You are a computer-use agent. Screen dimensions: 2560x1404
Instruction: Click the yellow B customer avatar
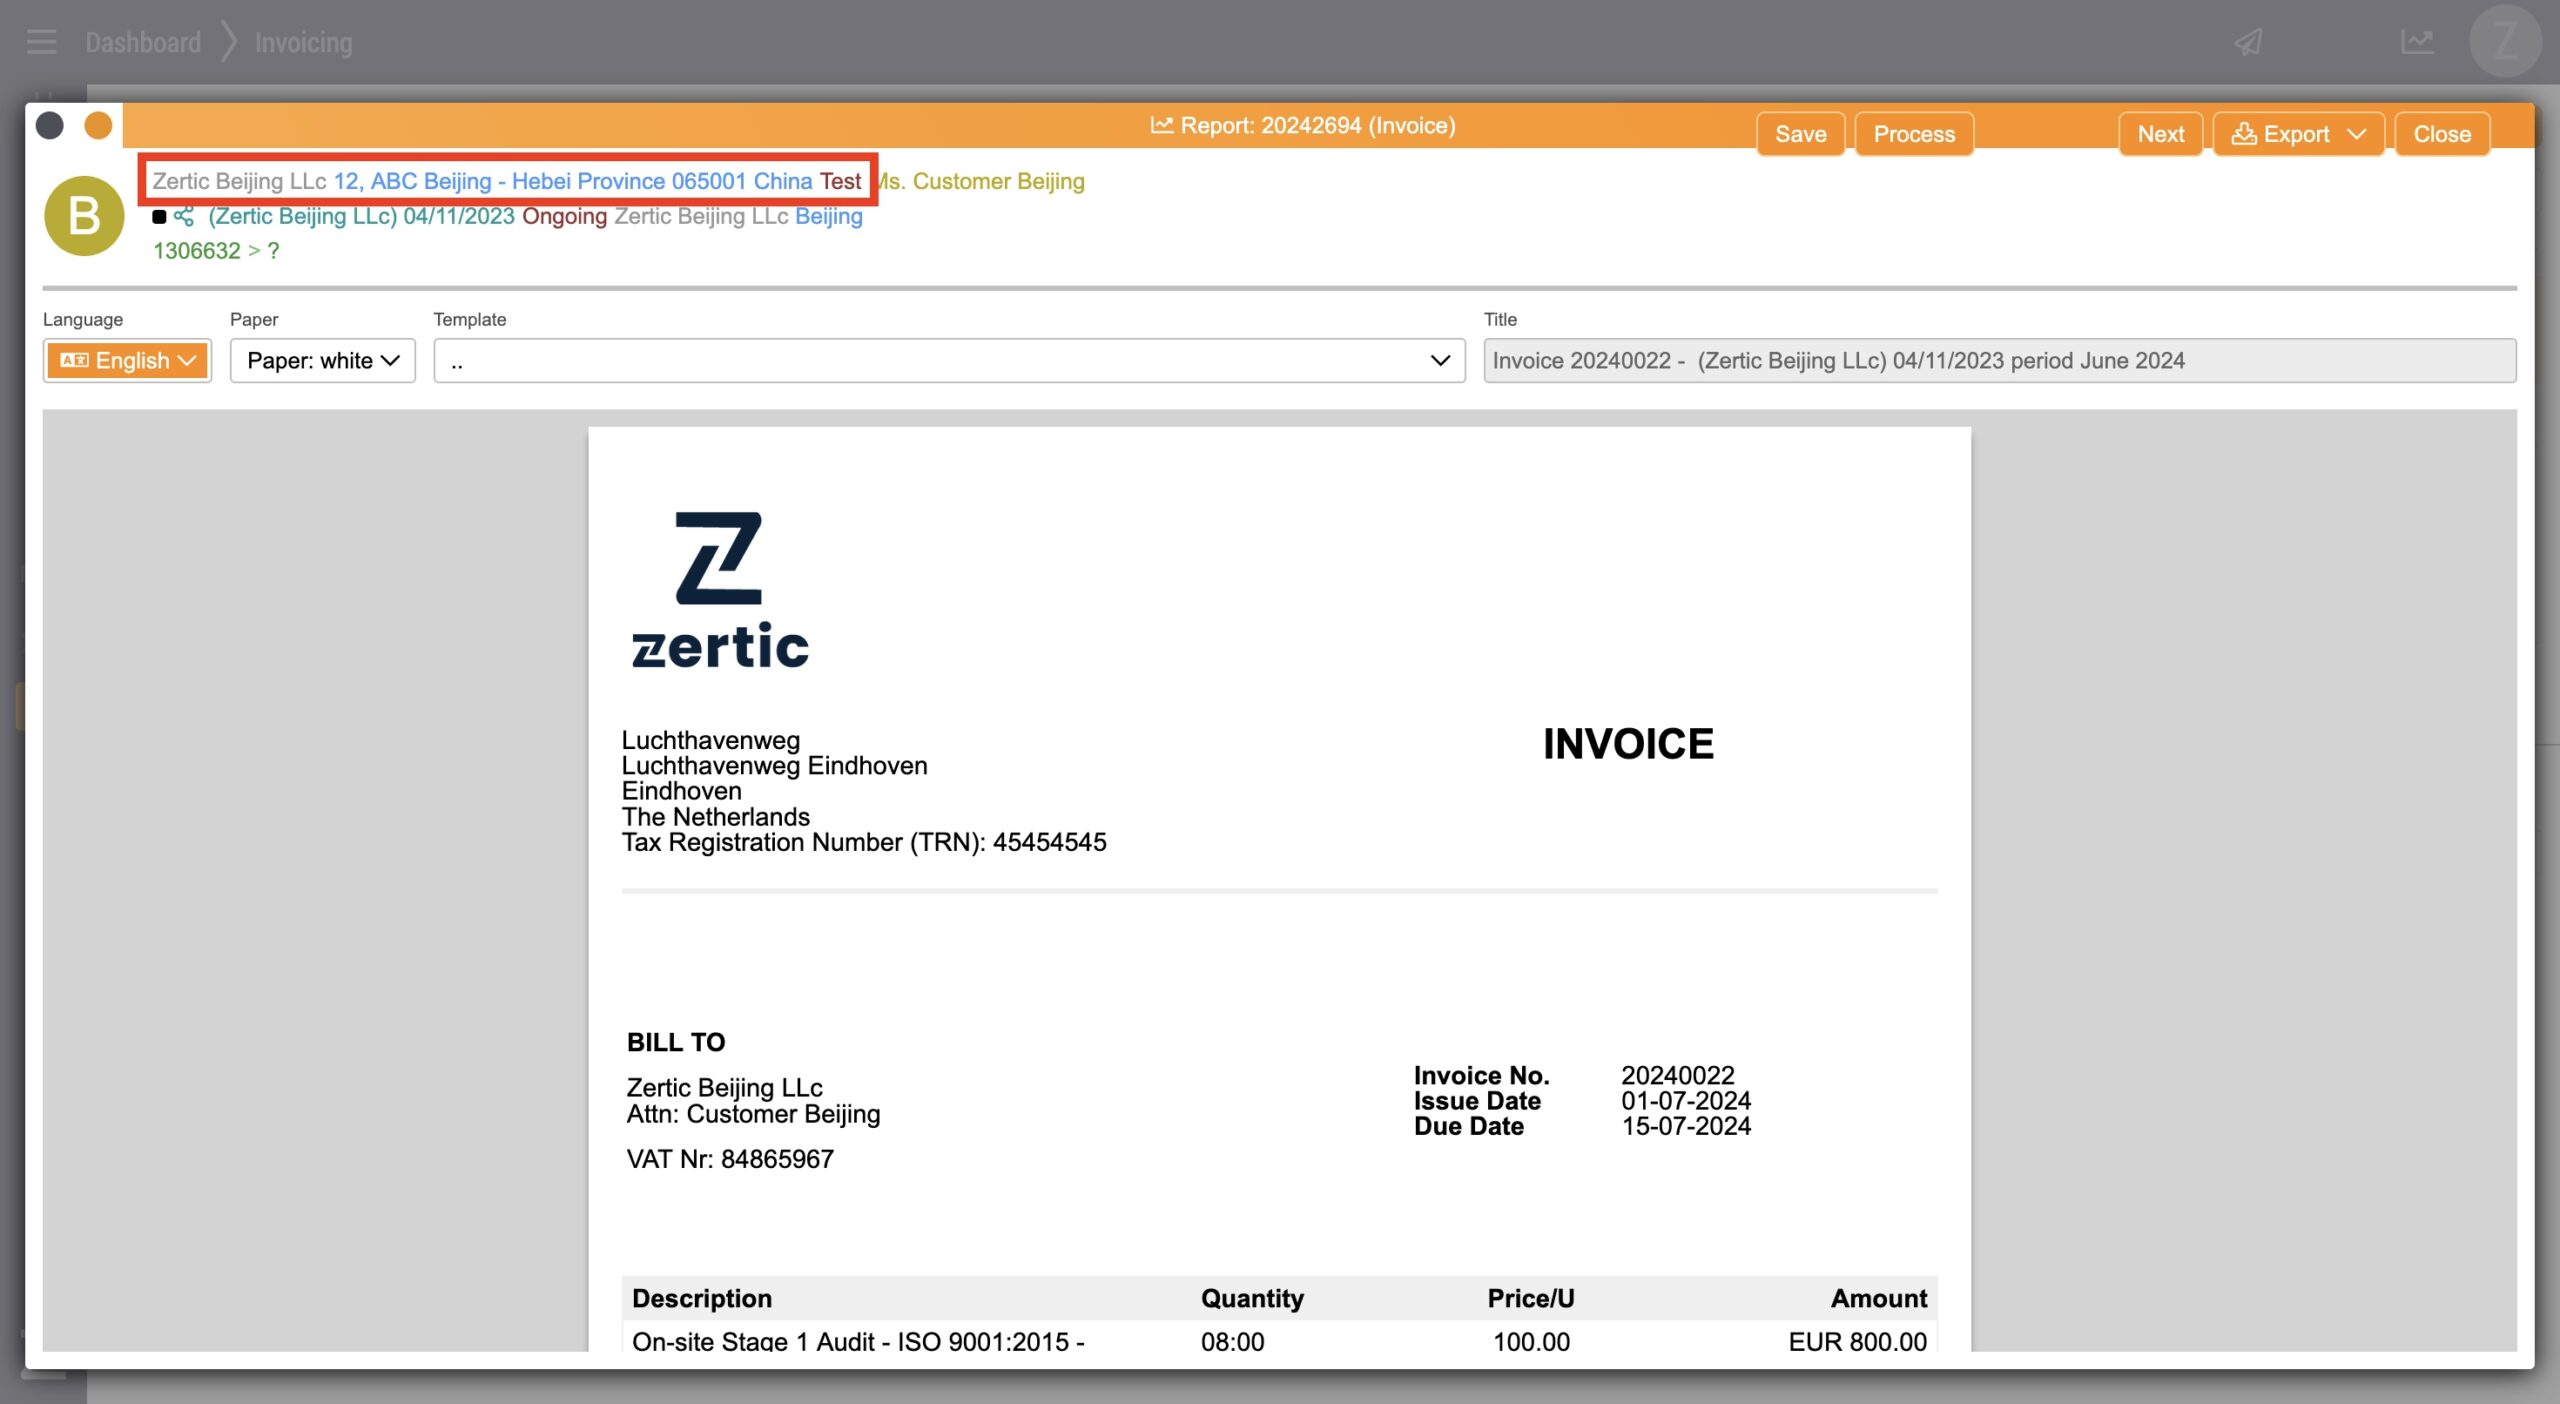[x=84, y=216]
